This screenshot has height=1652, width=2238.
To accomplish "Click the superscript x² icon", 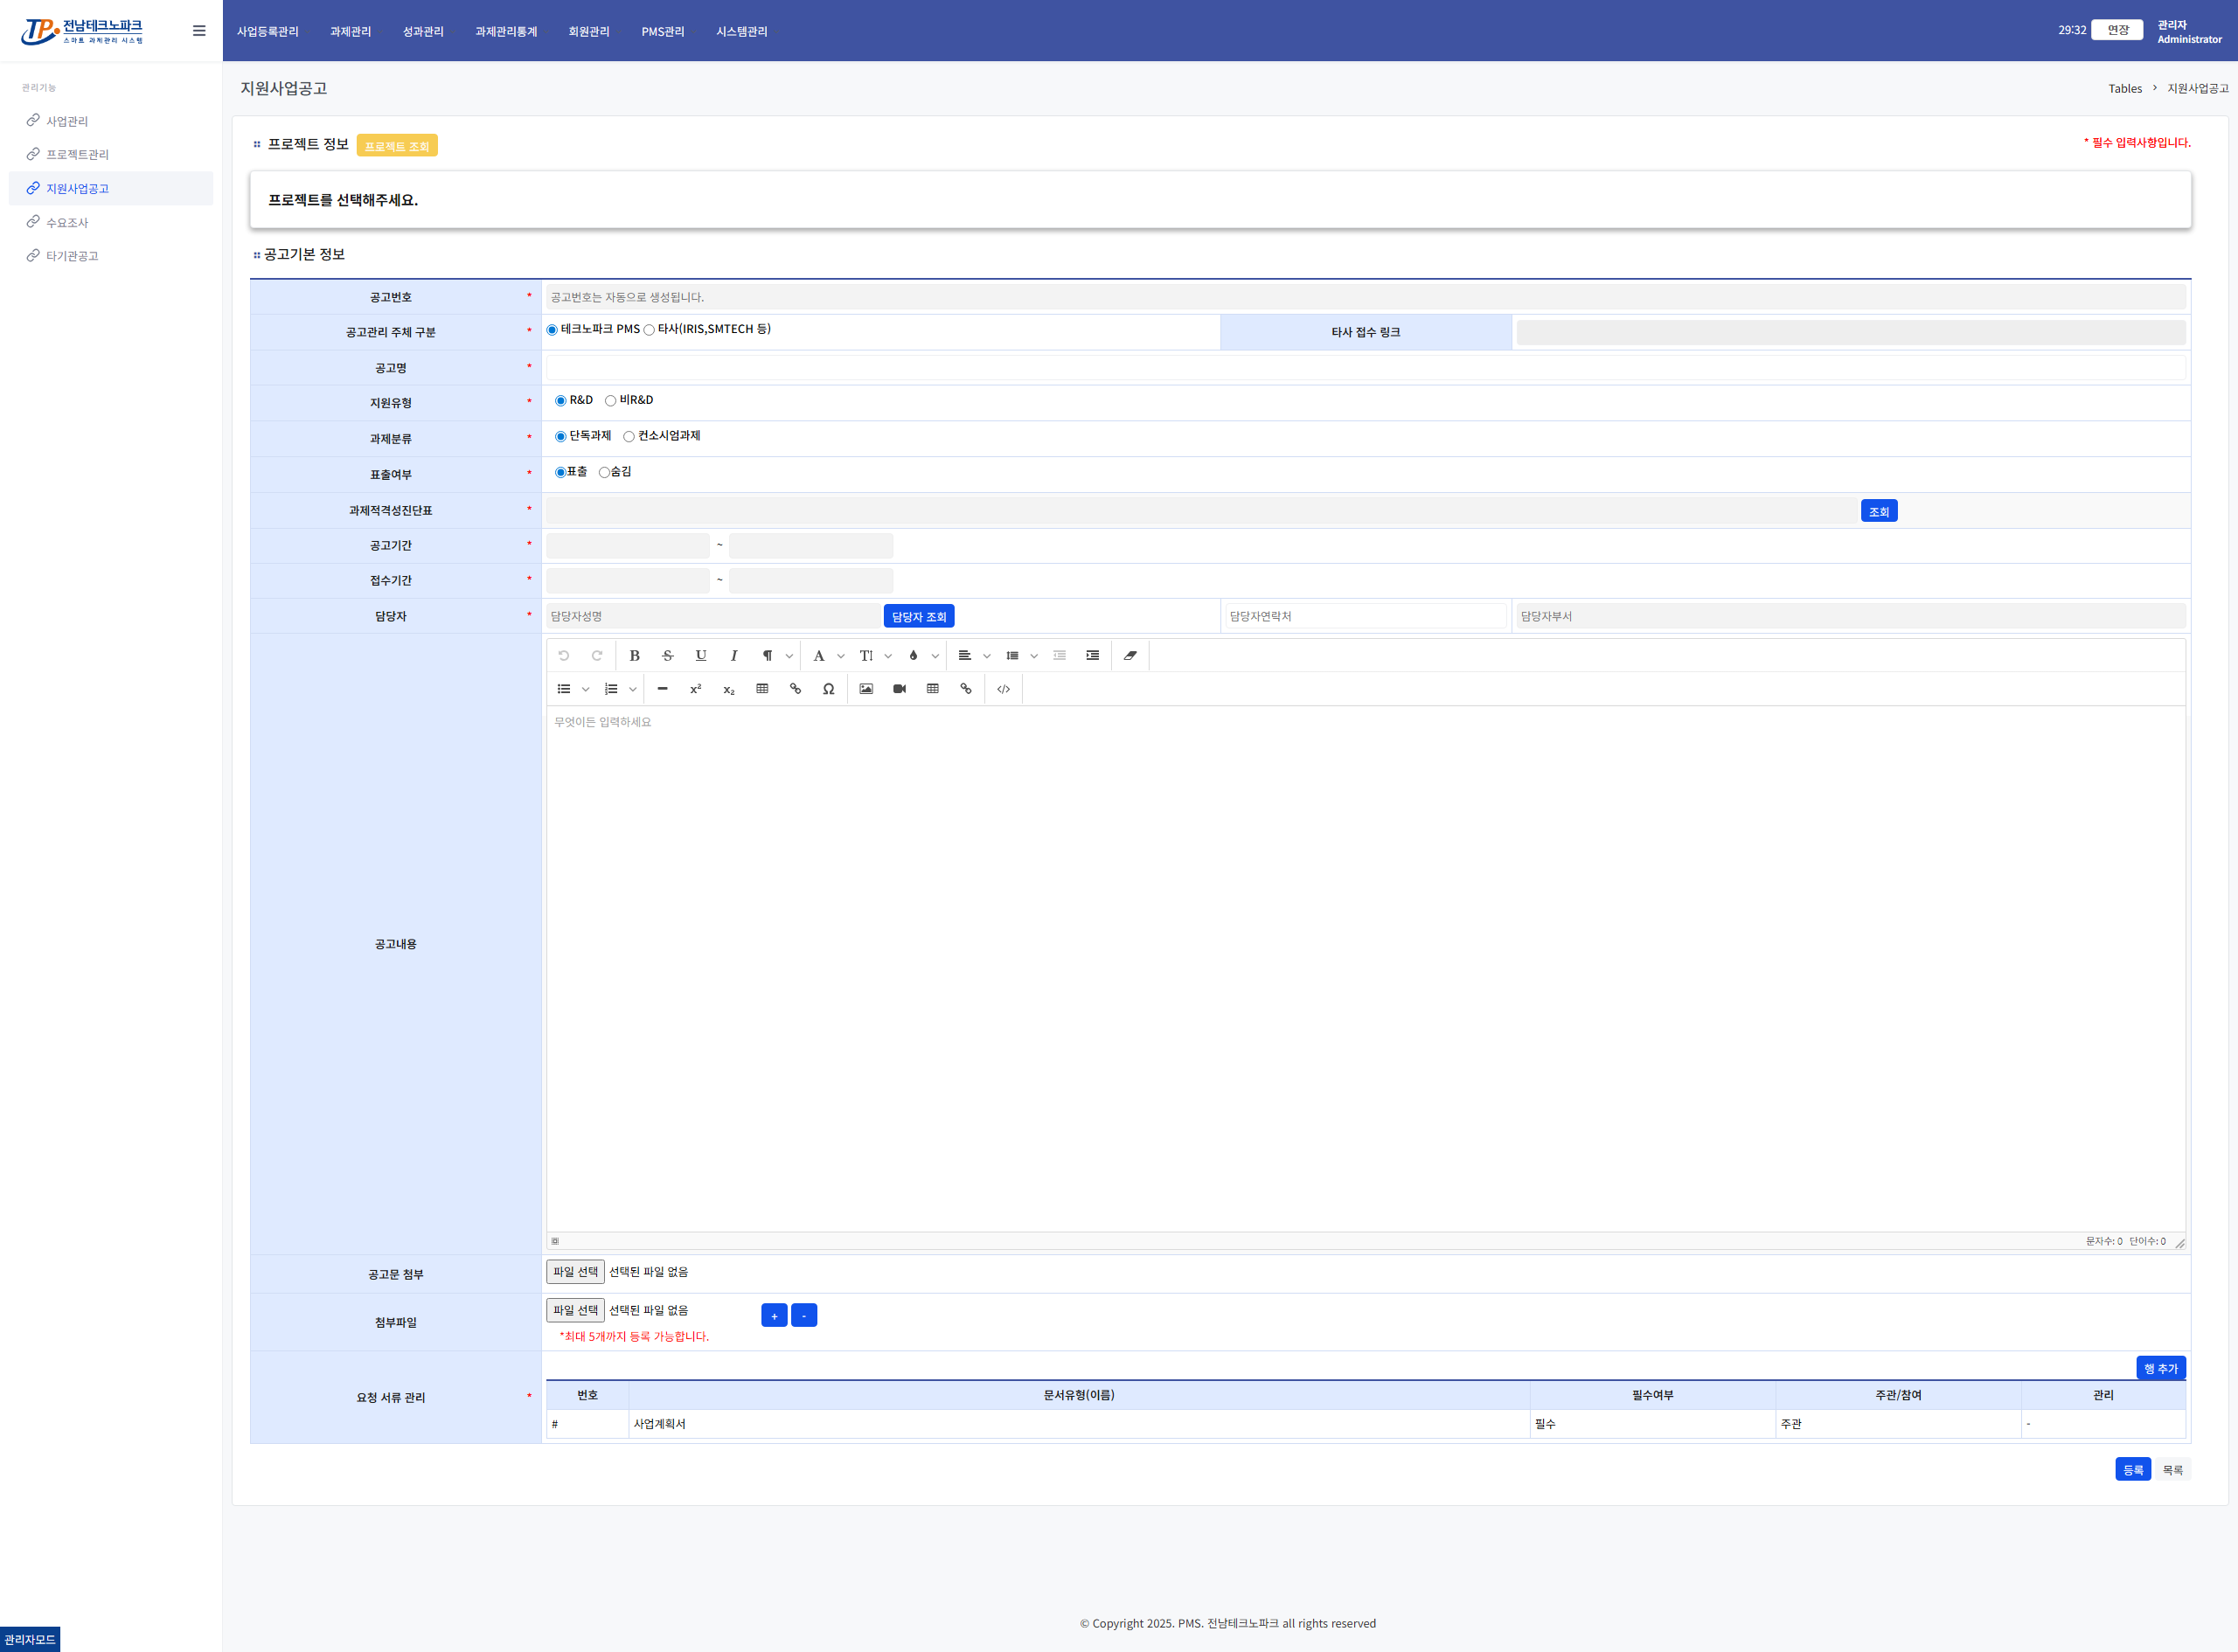I will 695,689.
